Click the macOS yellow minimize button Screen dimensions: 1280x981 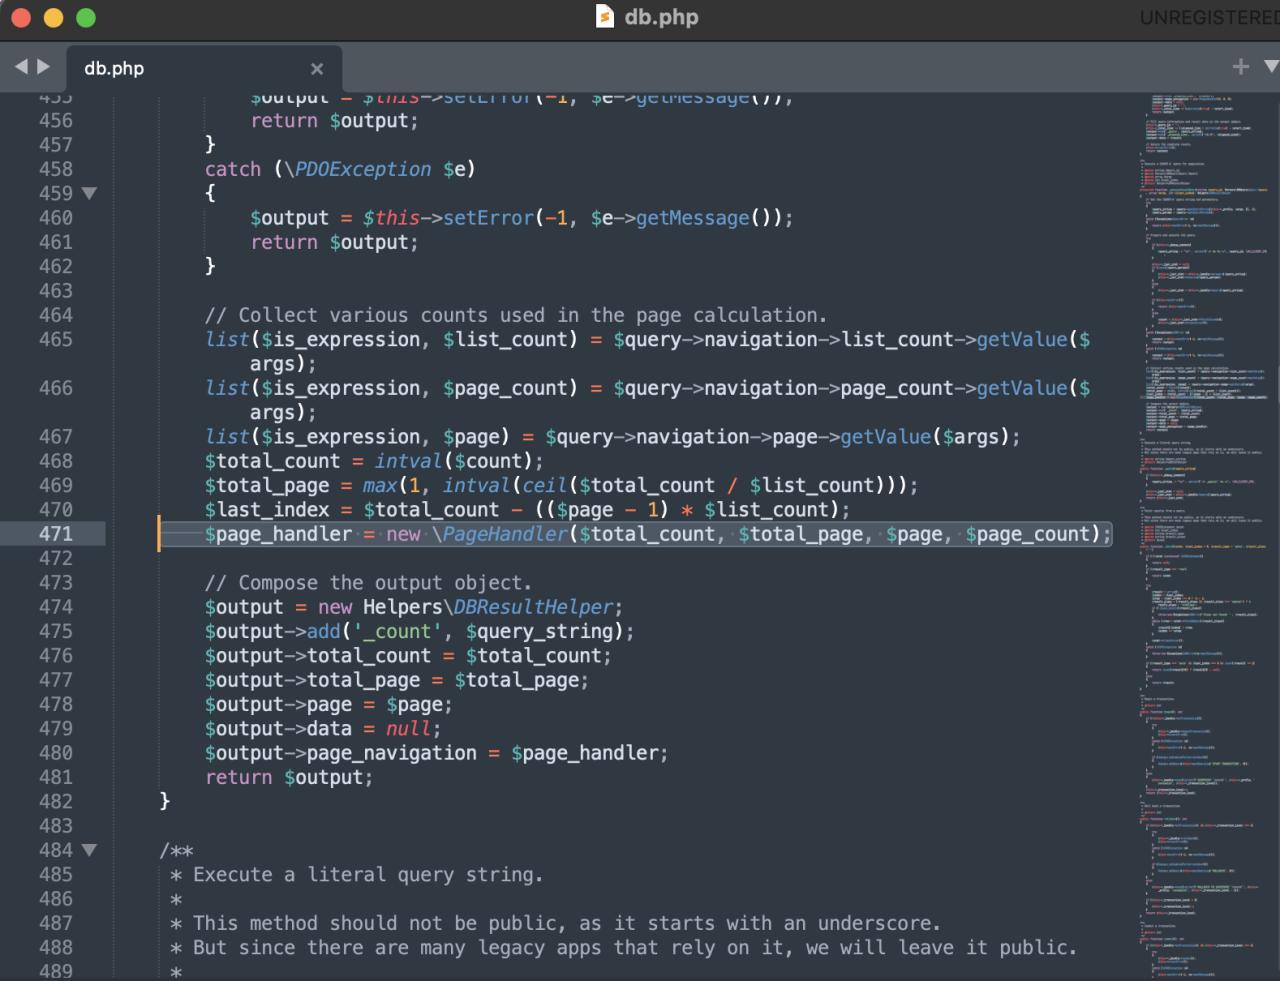click(54, 17)
